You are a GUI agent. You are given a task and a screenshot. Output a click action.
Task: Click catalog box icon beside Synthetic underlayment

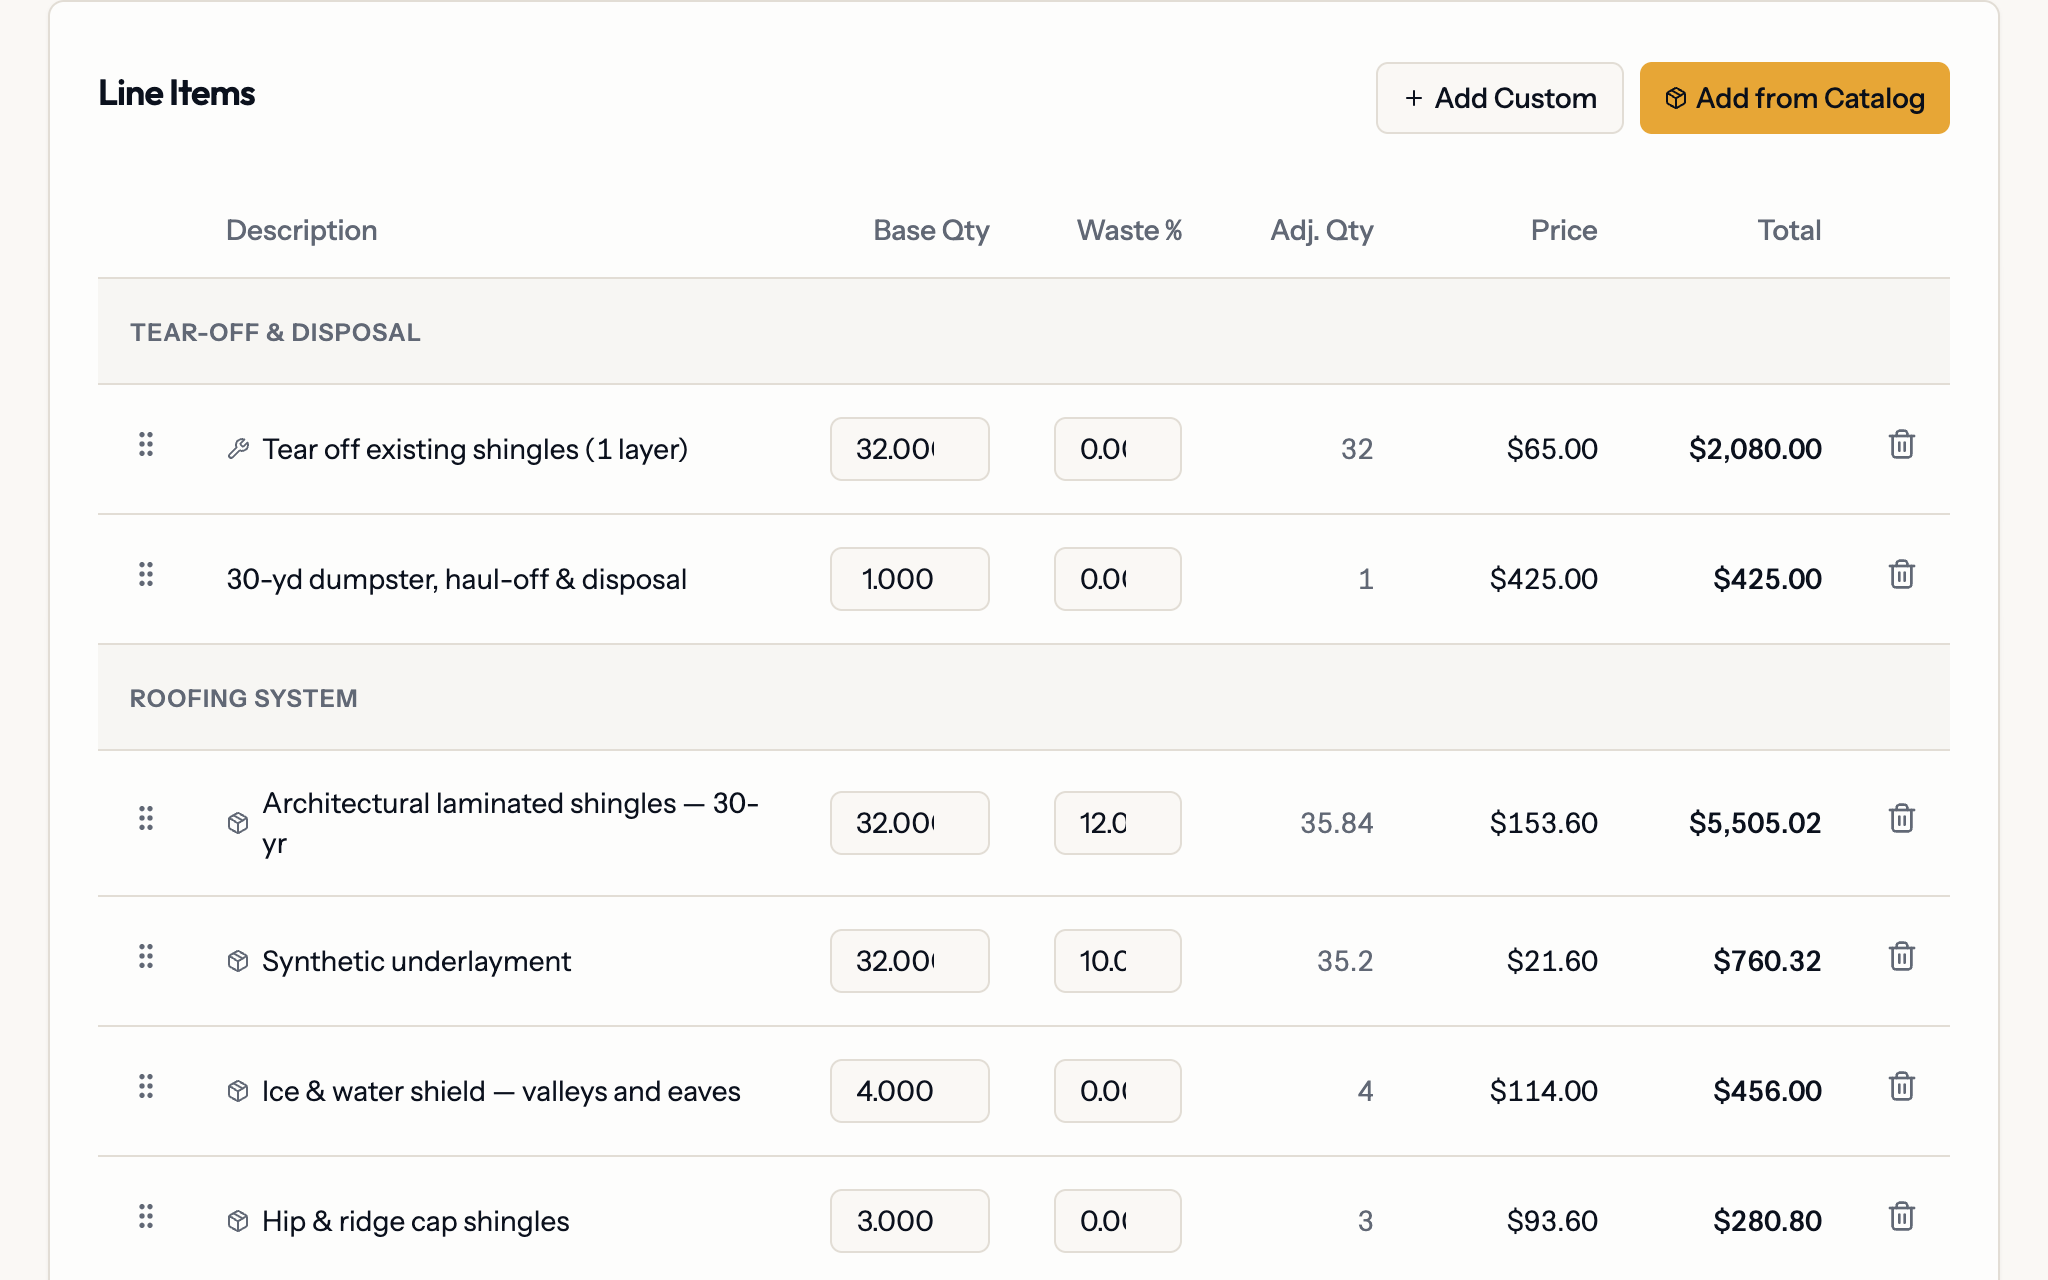pyautogui.click(x=238, y=961)
